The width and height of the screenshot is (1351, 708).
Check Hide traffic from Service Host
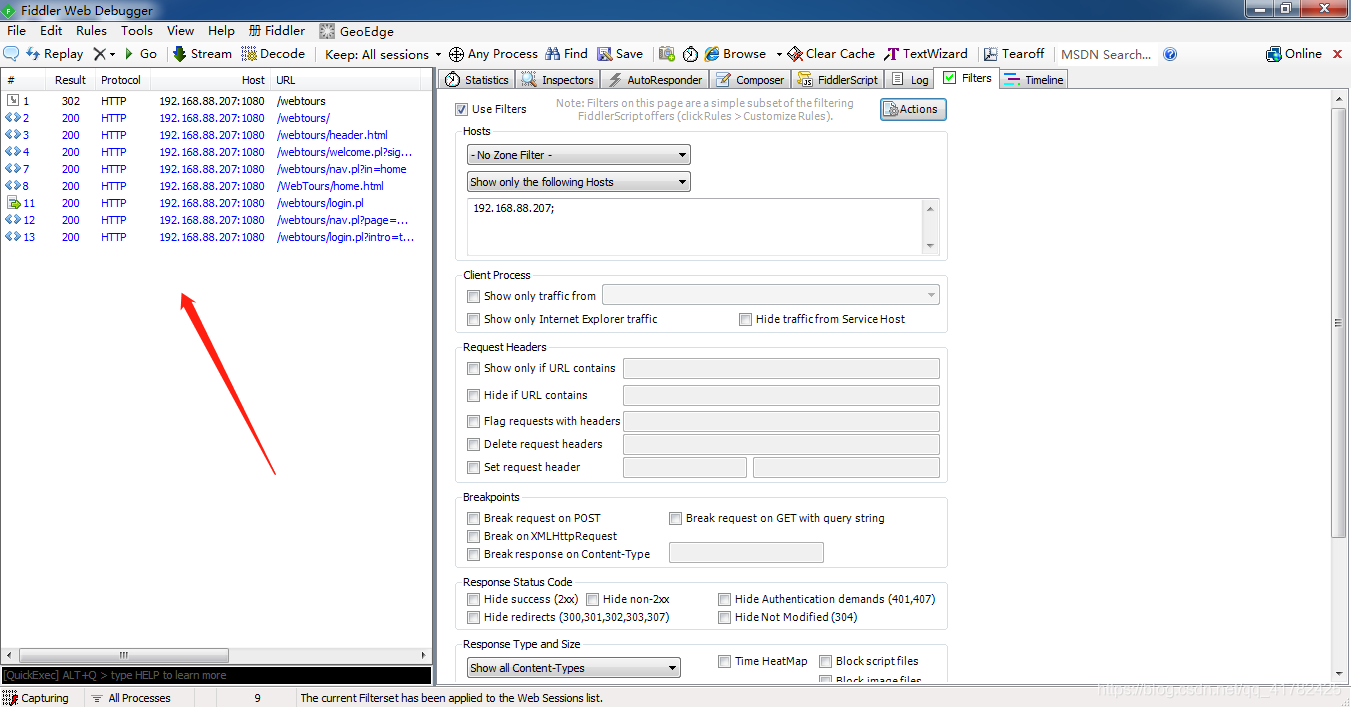pyautogui.click(x=745, y=319)
